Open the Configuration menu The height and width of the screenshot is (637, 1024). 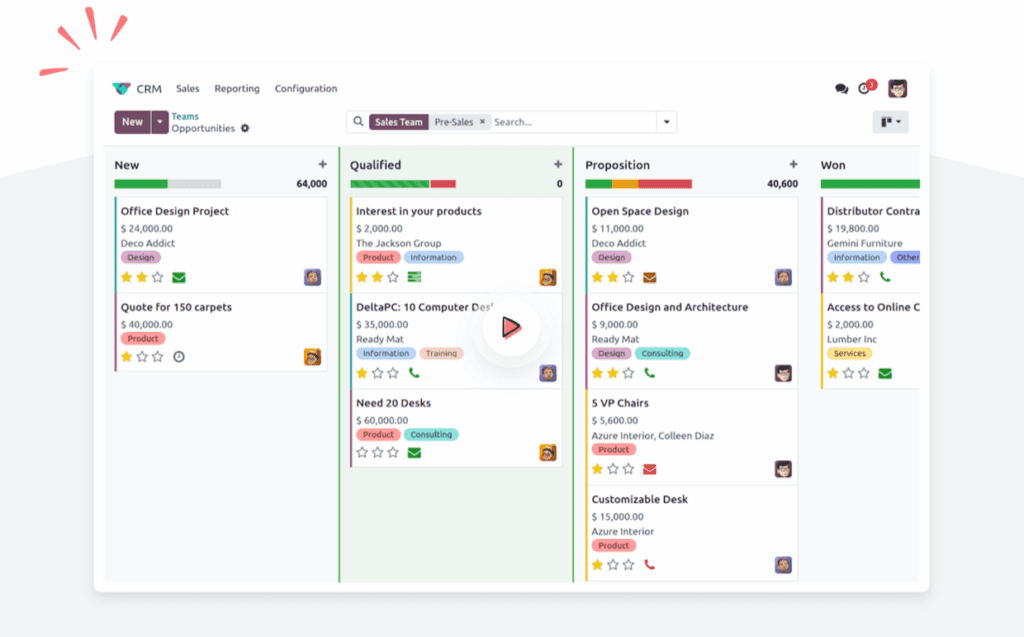[305, 88]
